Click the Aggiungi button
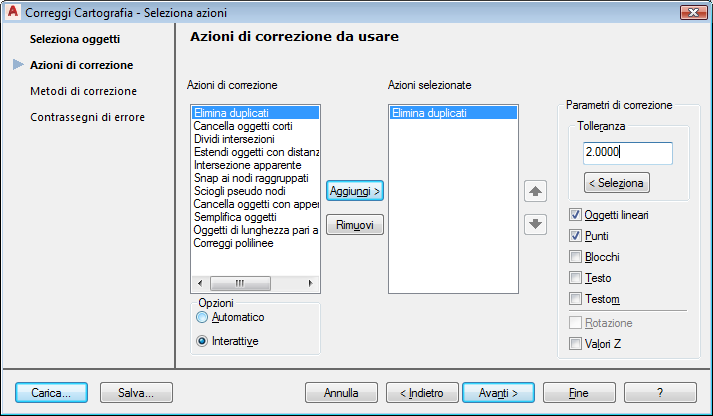This screenshot has width=713, height=416. (x=355, y=191)
